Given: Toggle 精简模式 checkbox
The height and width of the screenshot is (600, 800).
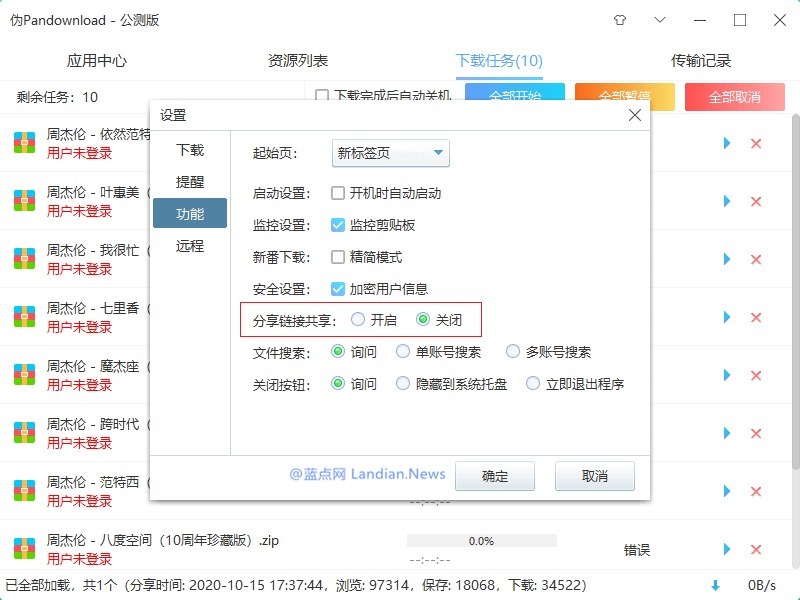Looking at the screenshot, I should pos(338,257).
